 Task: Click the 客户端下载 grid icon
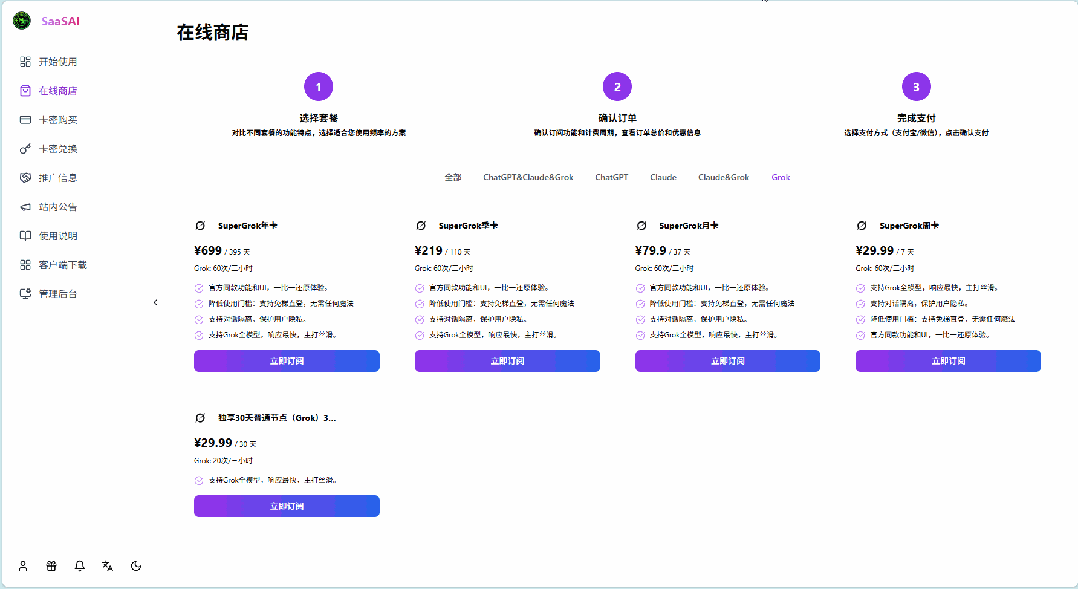[x=25, y=265]
